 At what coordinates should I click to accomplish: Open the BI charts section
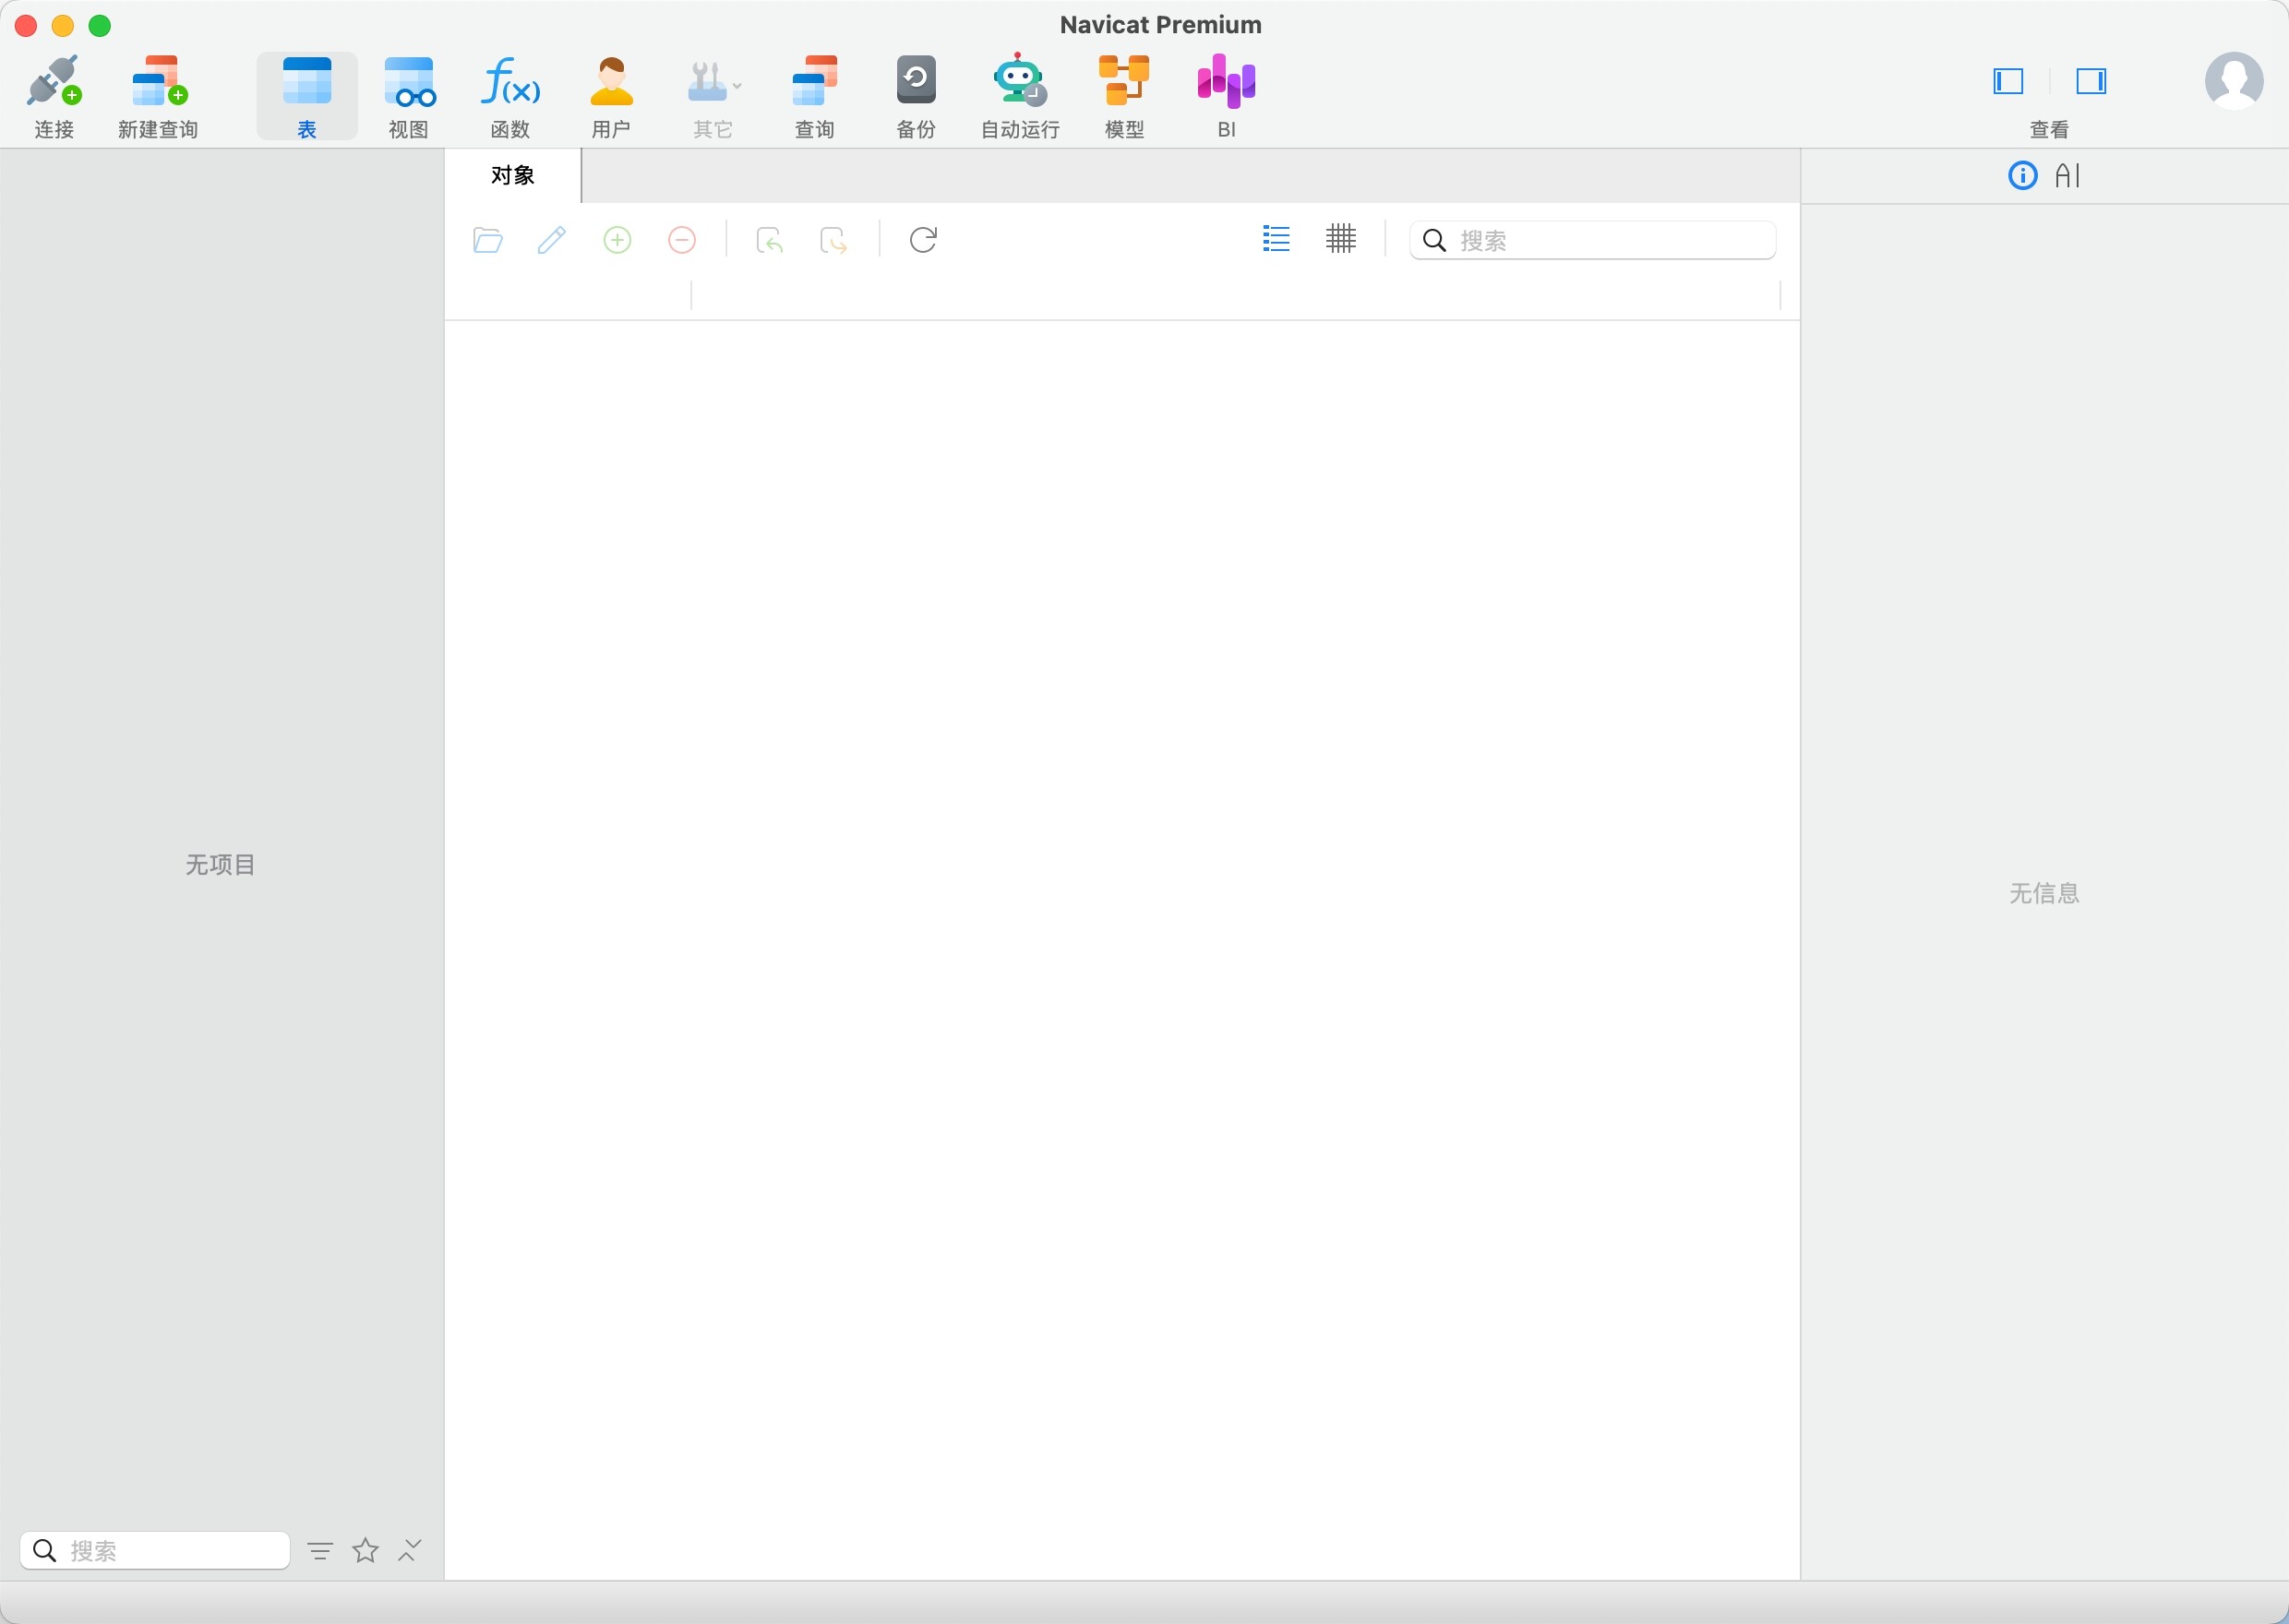(x=1227, y=96)
